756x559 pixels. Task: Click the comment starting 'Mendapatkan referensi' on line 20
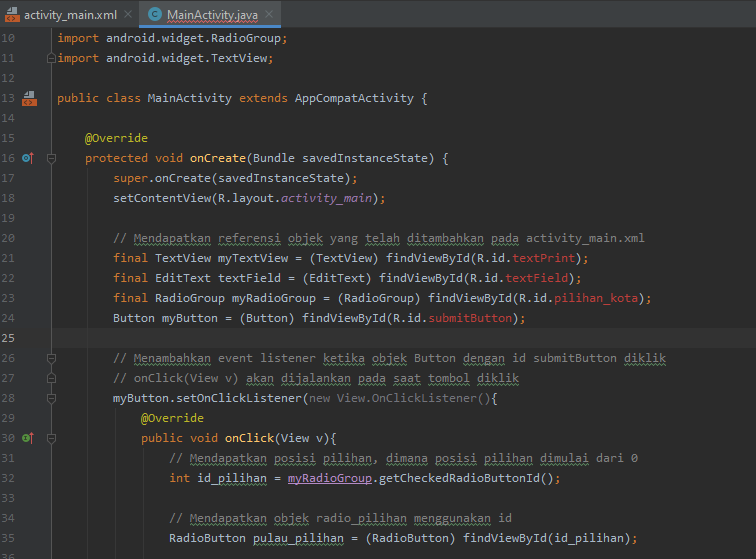[378, 238]
